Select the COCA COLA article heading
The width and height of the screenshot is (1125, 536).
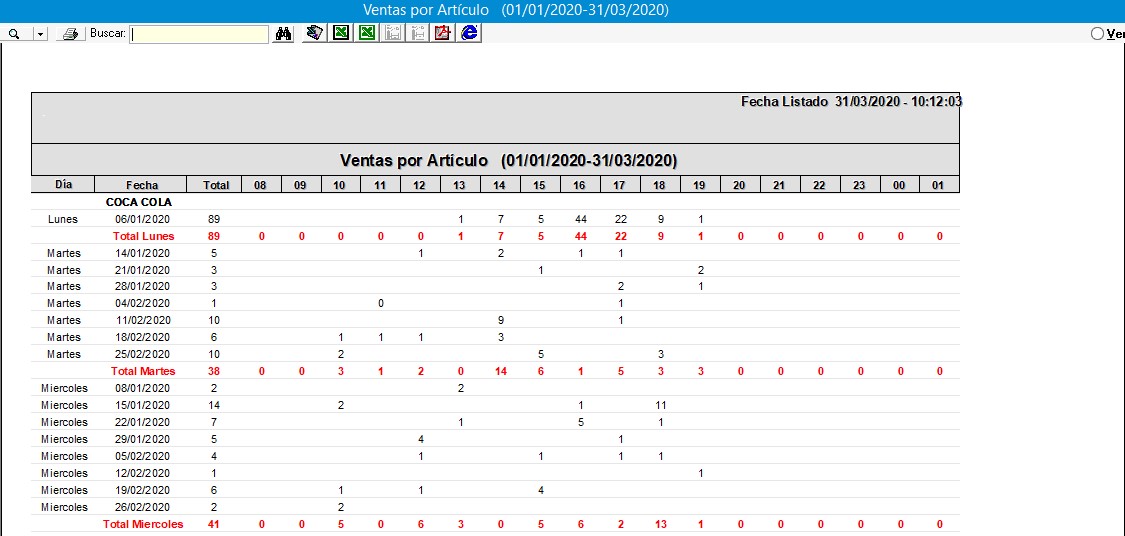pyautogui.click(x=138, y=202)
